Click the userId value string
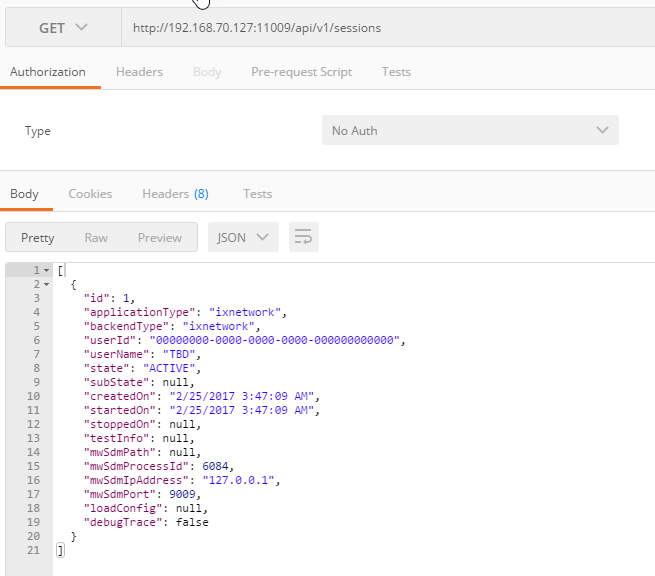The height and width of the screenshot is (576, 655). tap(275, 340)
